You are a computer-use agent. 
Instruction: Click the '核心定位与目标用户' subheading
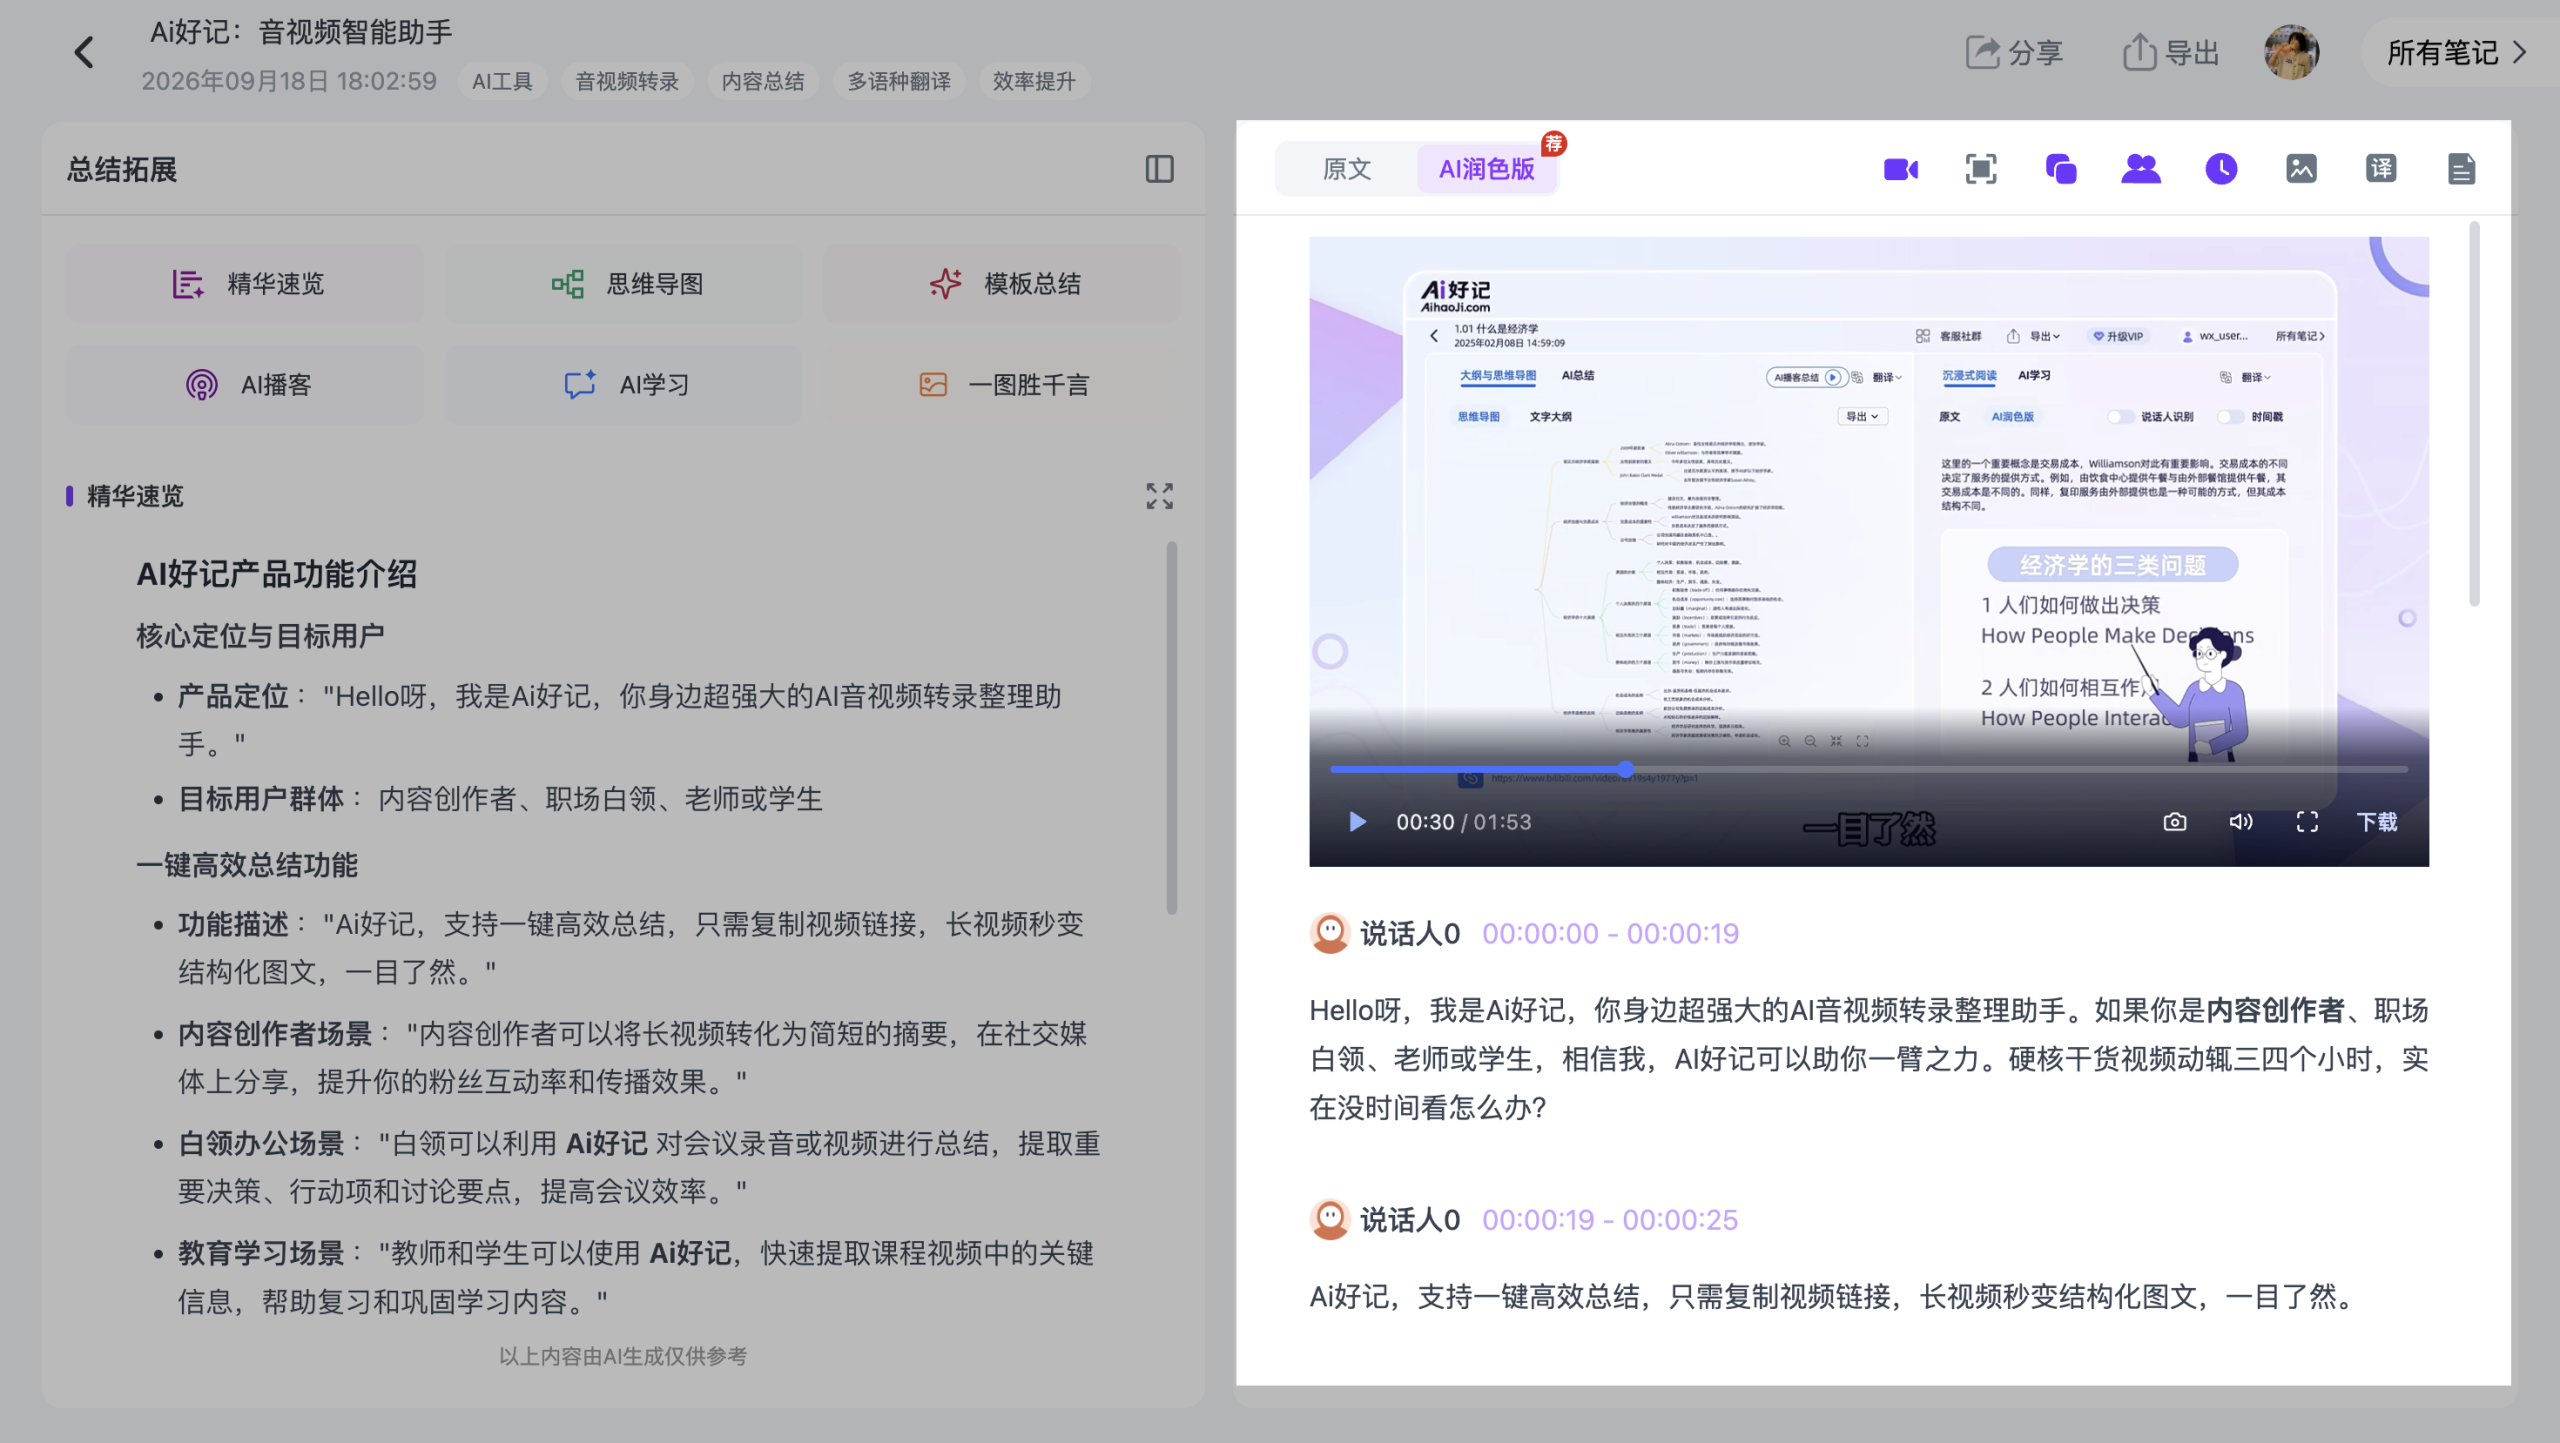pyautogui.click(x=260, y=636)
